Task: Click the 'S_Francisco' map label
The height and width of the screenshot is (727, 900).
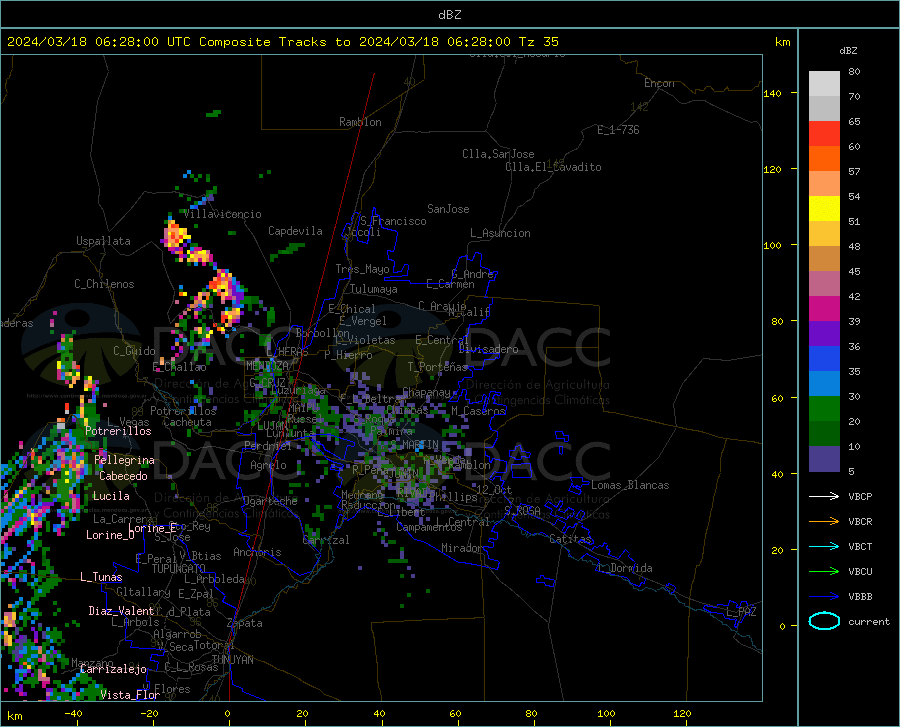Action: [393, 221]
